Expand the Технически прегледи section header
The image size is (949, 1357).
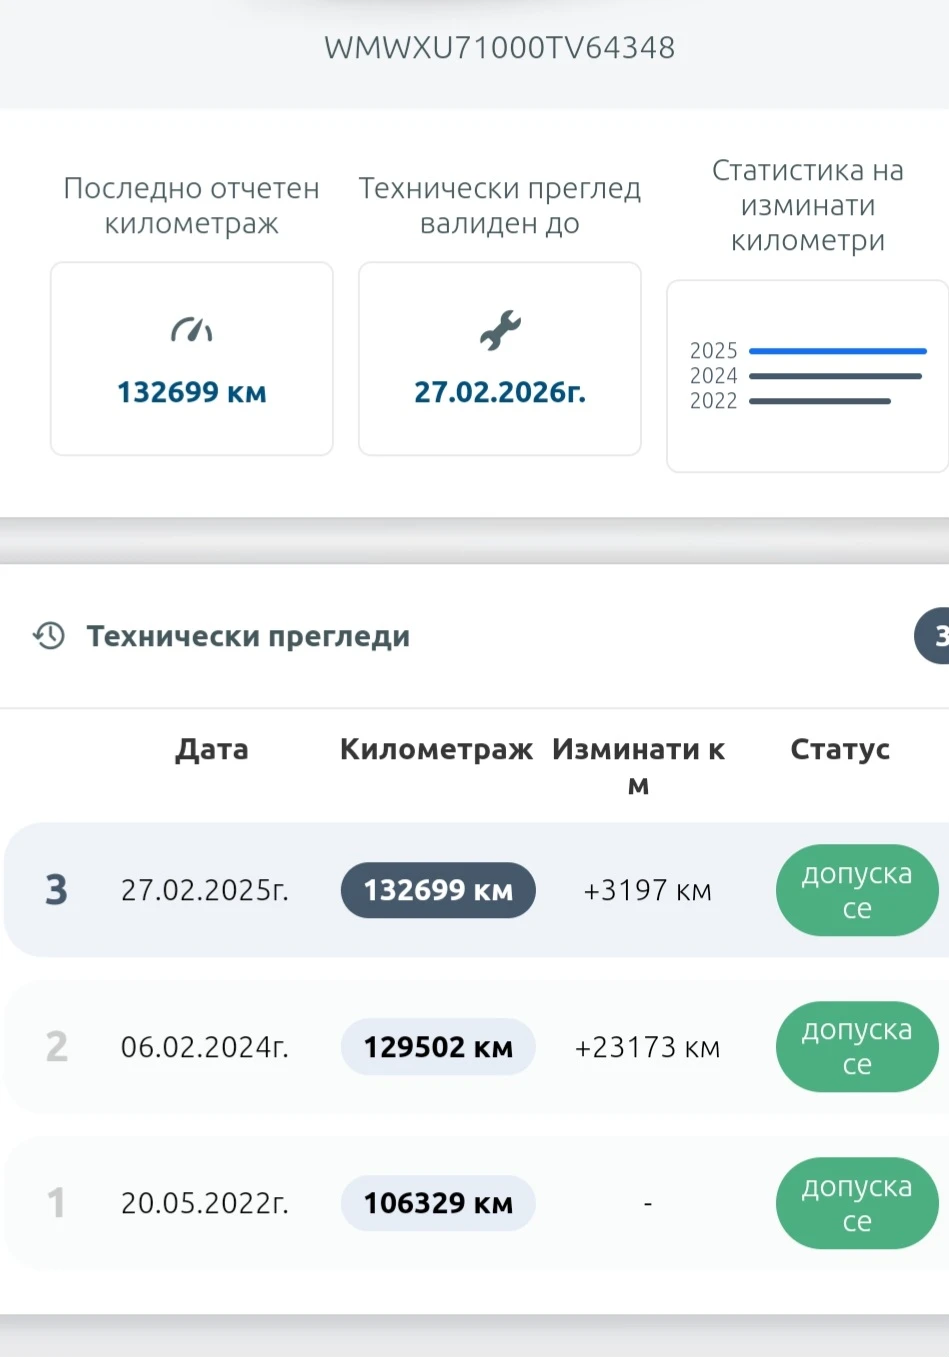(x=248, y=636)
